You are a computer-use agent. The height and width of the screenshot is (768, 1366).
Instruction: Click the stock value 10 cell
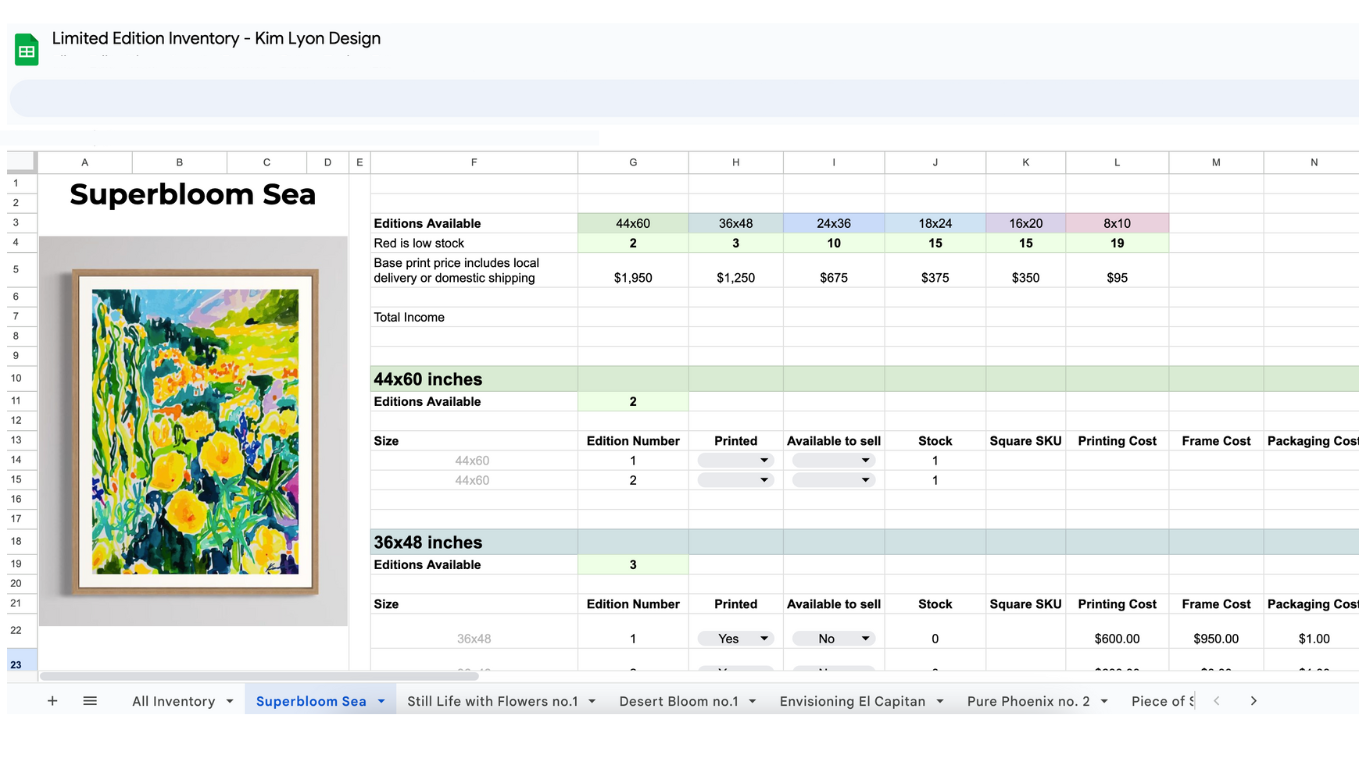(834, 243)
